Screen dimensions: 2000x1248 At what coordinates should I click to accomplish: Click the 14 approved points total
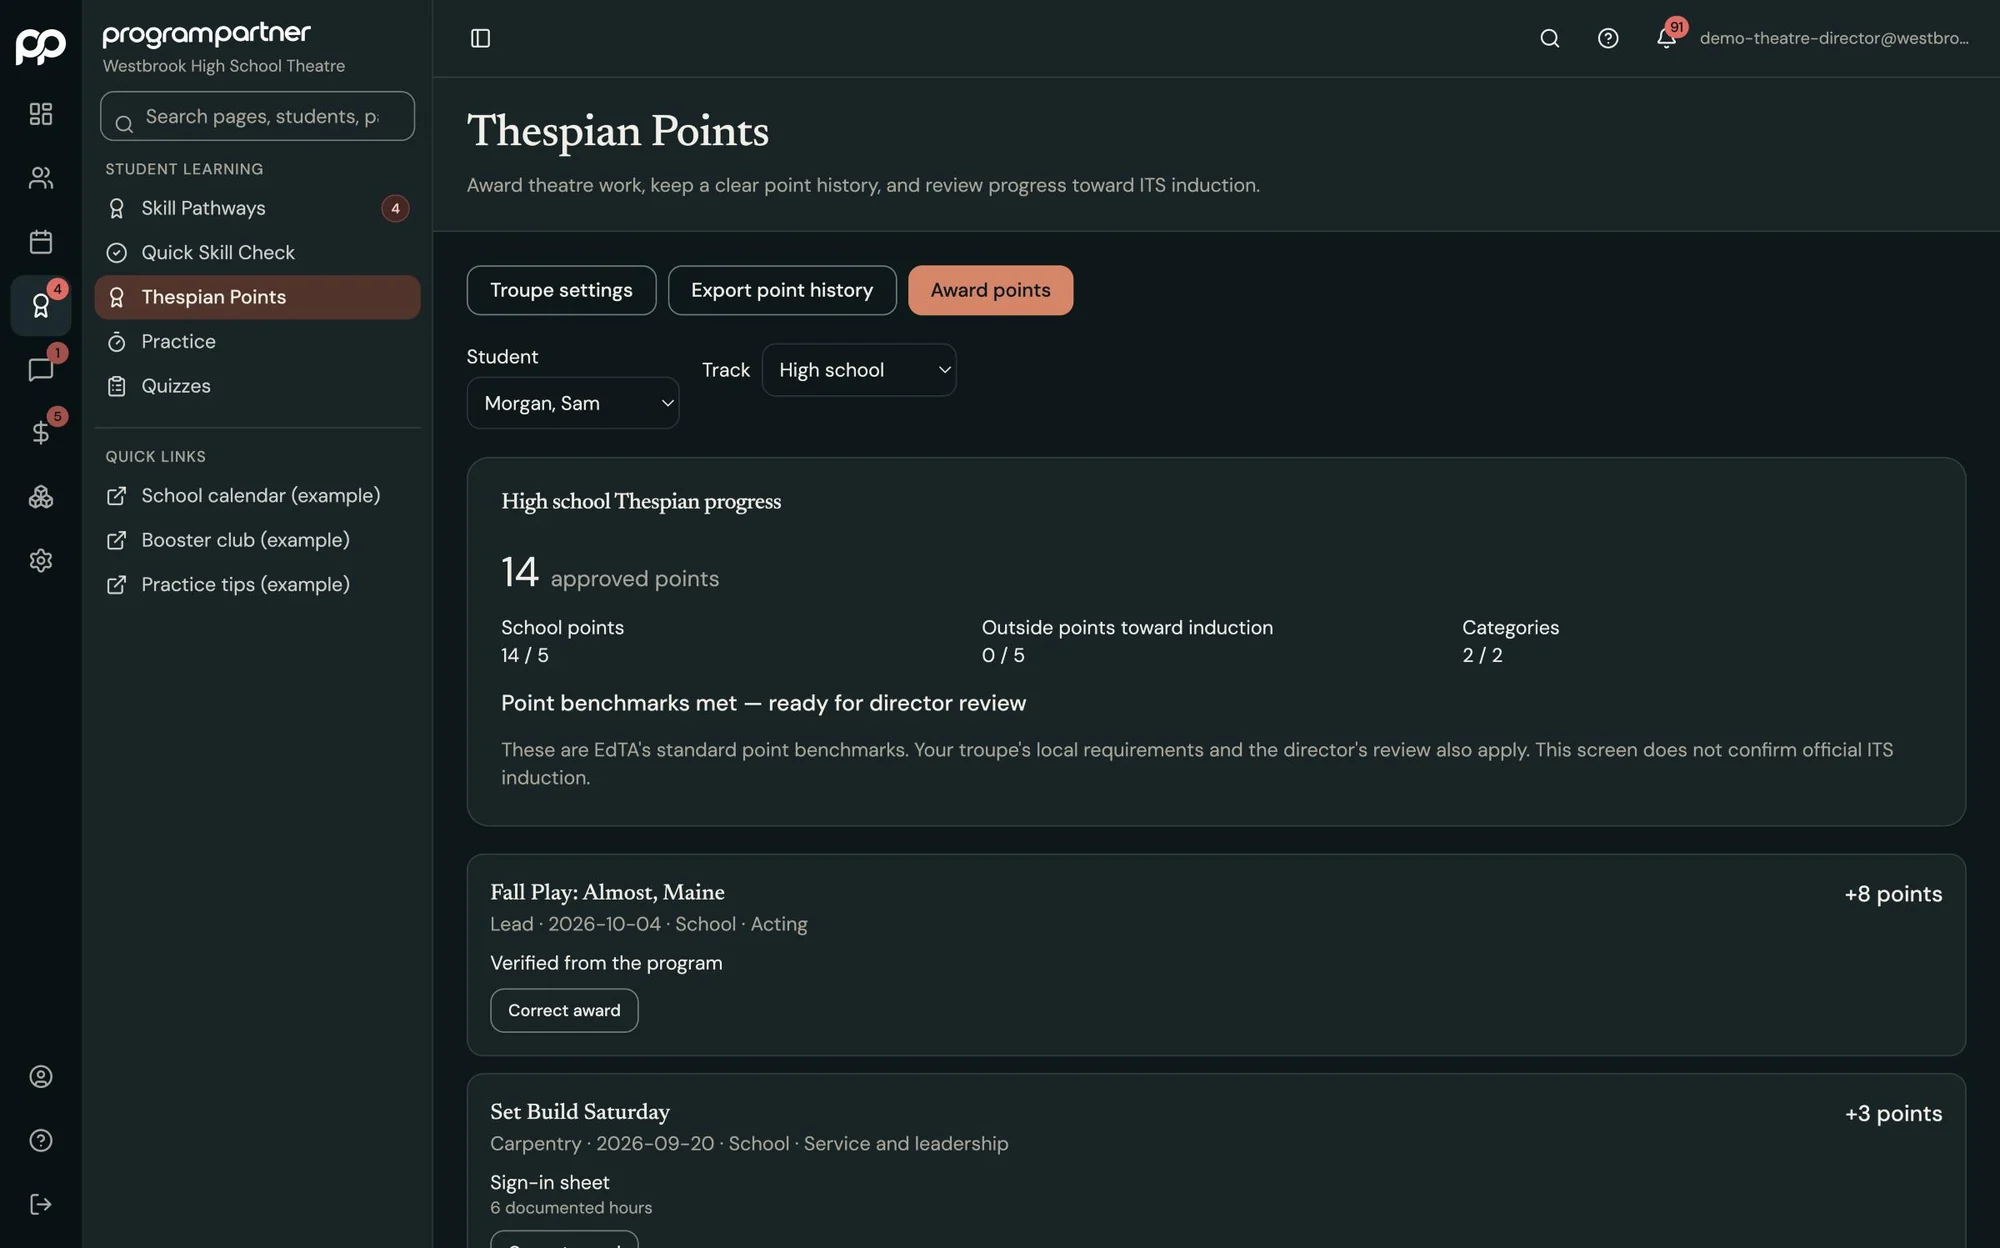tap(610, 573)
